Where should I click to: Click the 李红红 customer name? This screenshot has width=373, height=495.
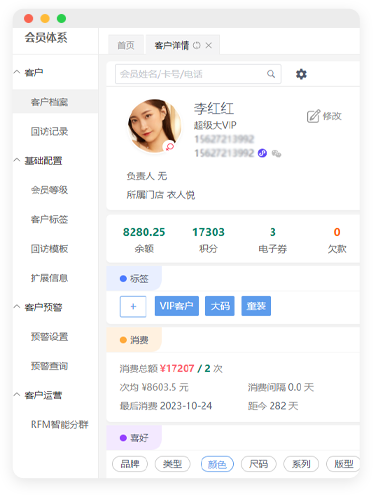(x=214, y=108)
